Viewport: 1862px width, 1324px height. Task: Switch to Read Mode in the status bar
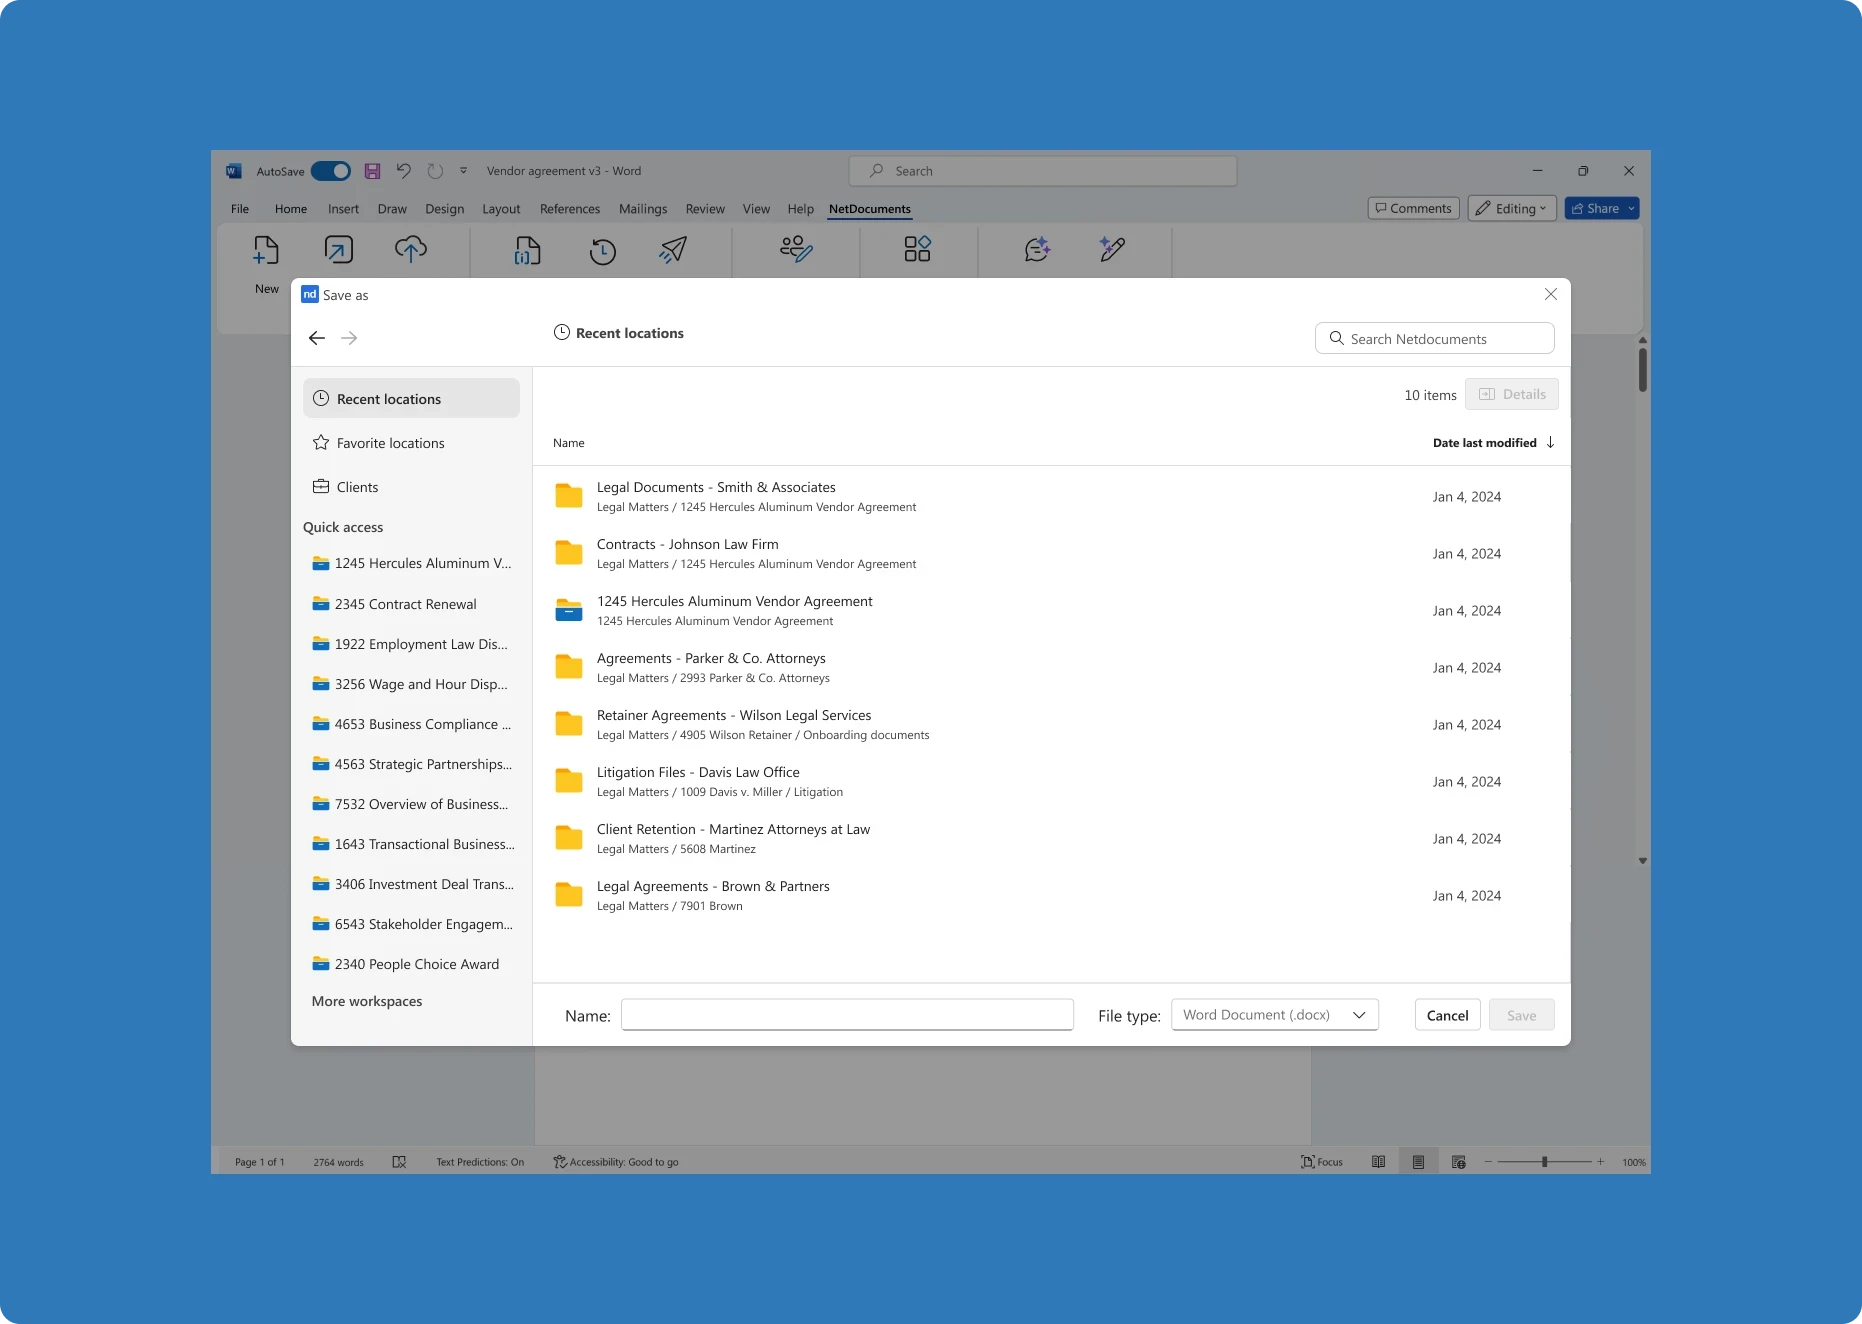pyautogui.click(x=1377, y=1161)
